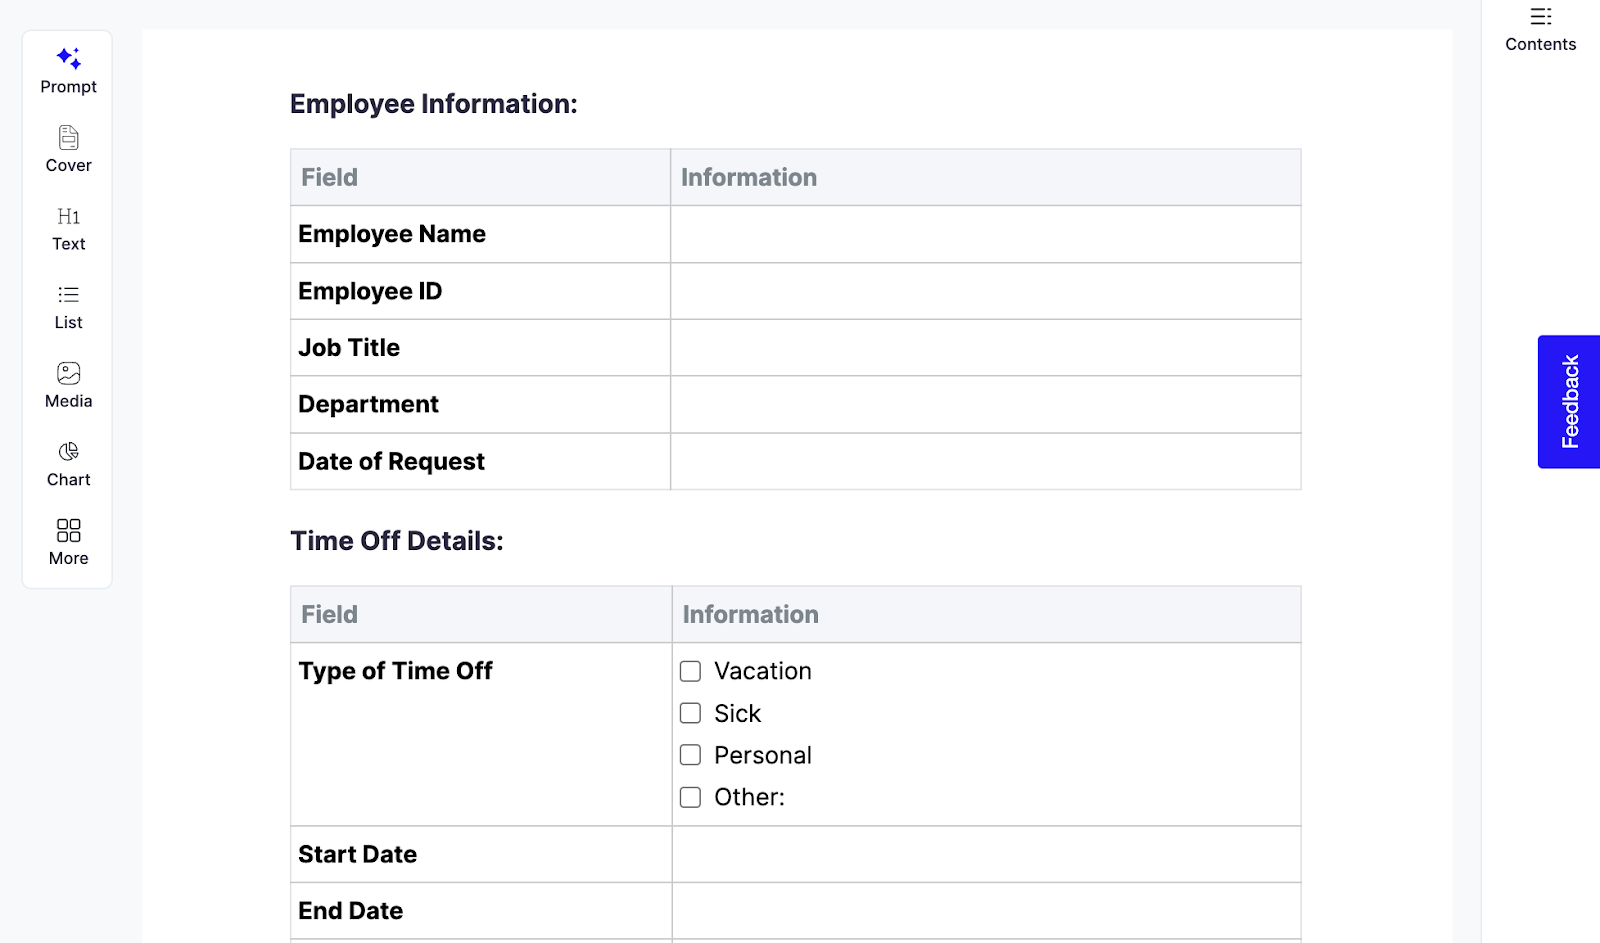
Task: Check the Personal checkbox
Action: (x=690, y=755)
